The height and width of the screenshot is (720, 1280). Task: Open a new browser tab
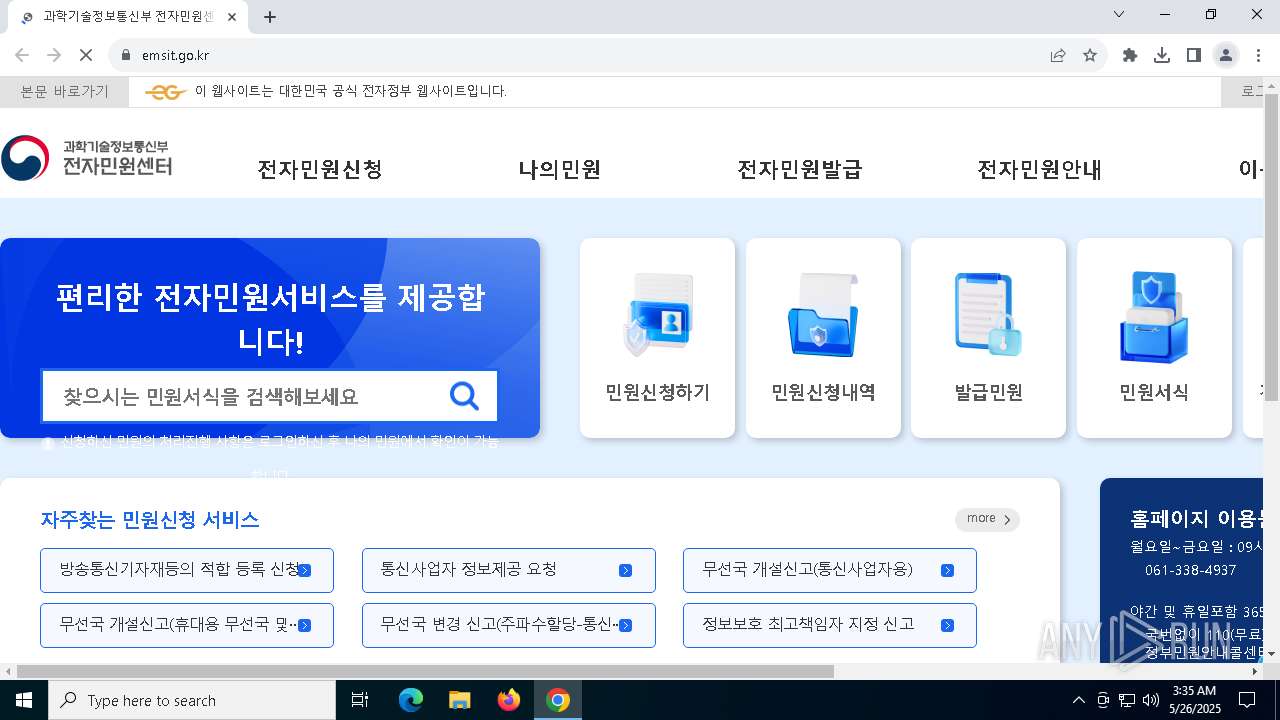(270, 17)
